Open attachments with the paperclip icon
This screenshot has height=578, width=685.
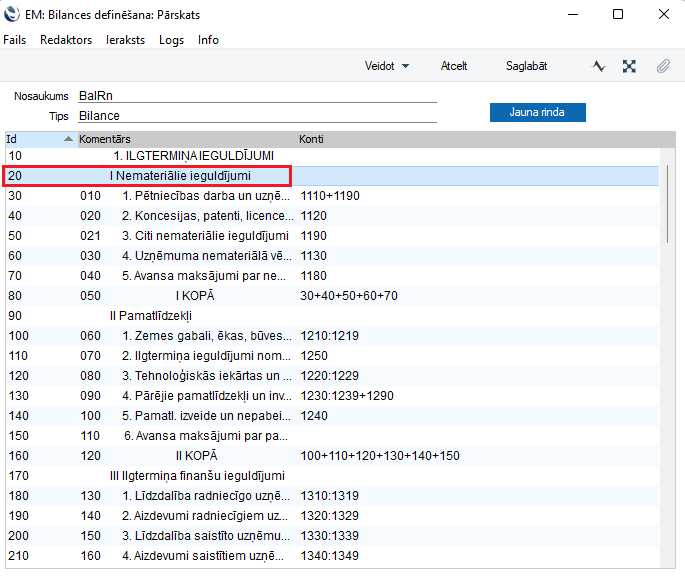pos(662,66)
